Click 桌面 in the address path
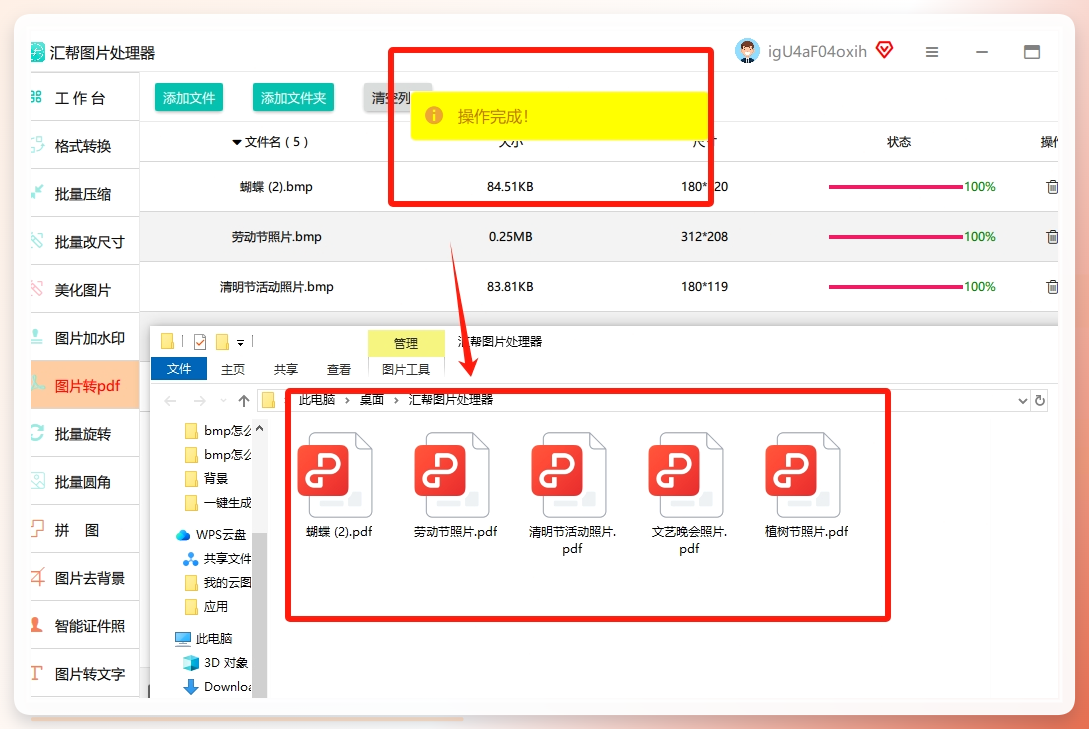 pos(372,399)
